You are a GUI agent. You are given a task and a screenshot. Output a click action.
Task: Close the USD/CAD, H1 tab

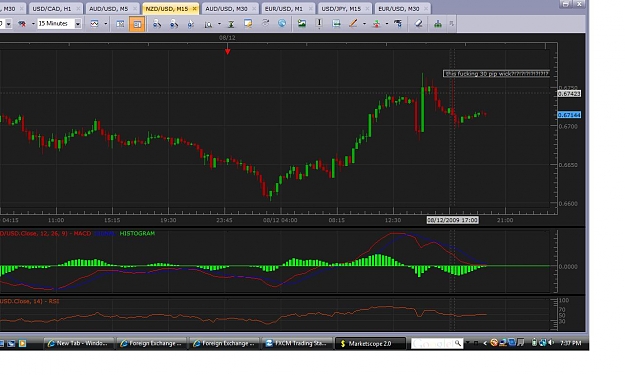point(78,8)
